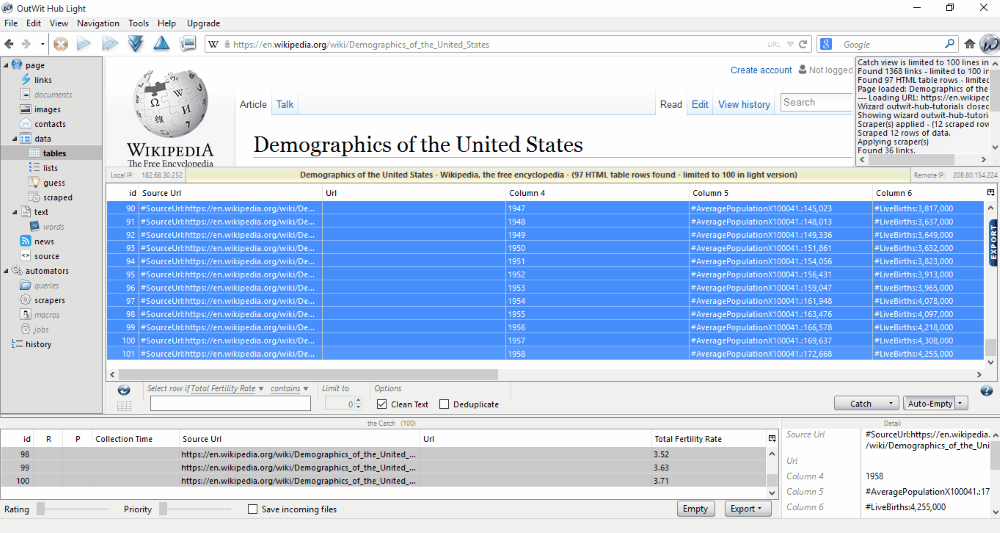Click the reload icon in address bar
The image size is (1000, 533).
pyautogui.click(x=803, y=45)
